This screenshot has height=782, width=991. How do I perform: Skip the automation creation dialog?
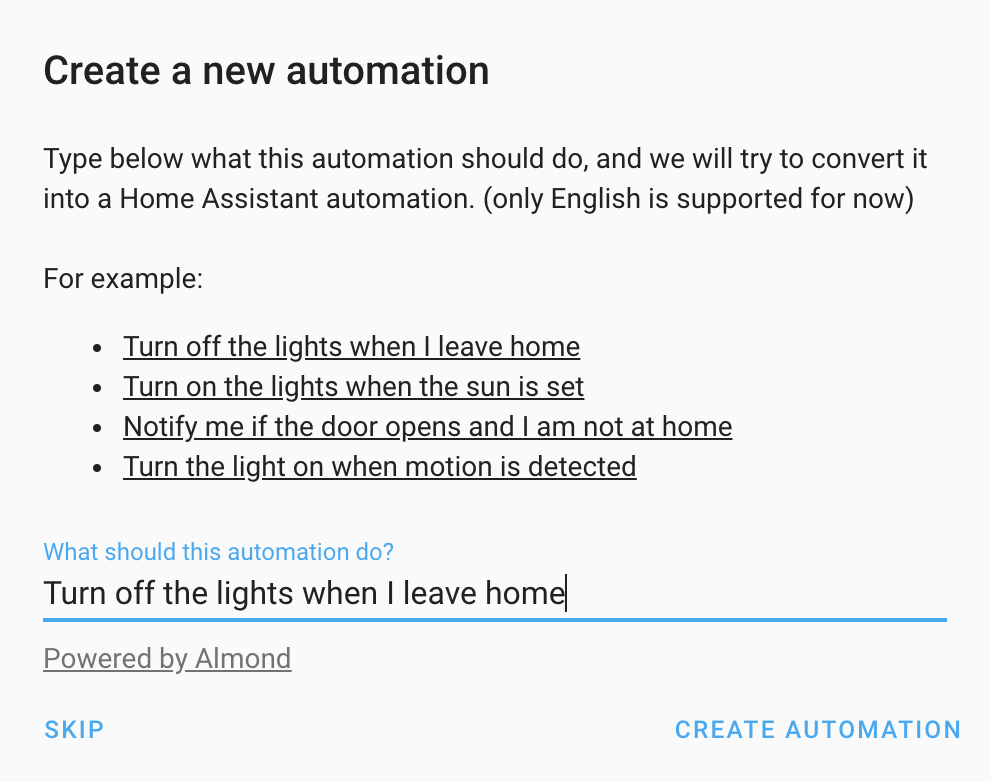click(x=73, y=729)
